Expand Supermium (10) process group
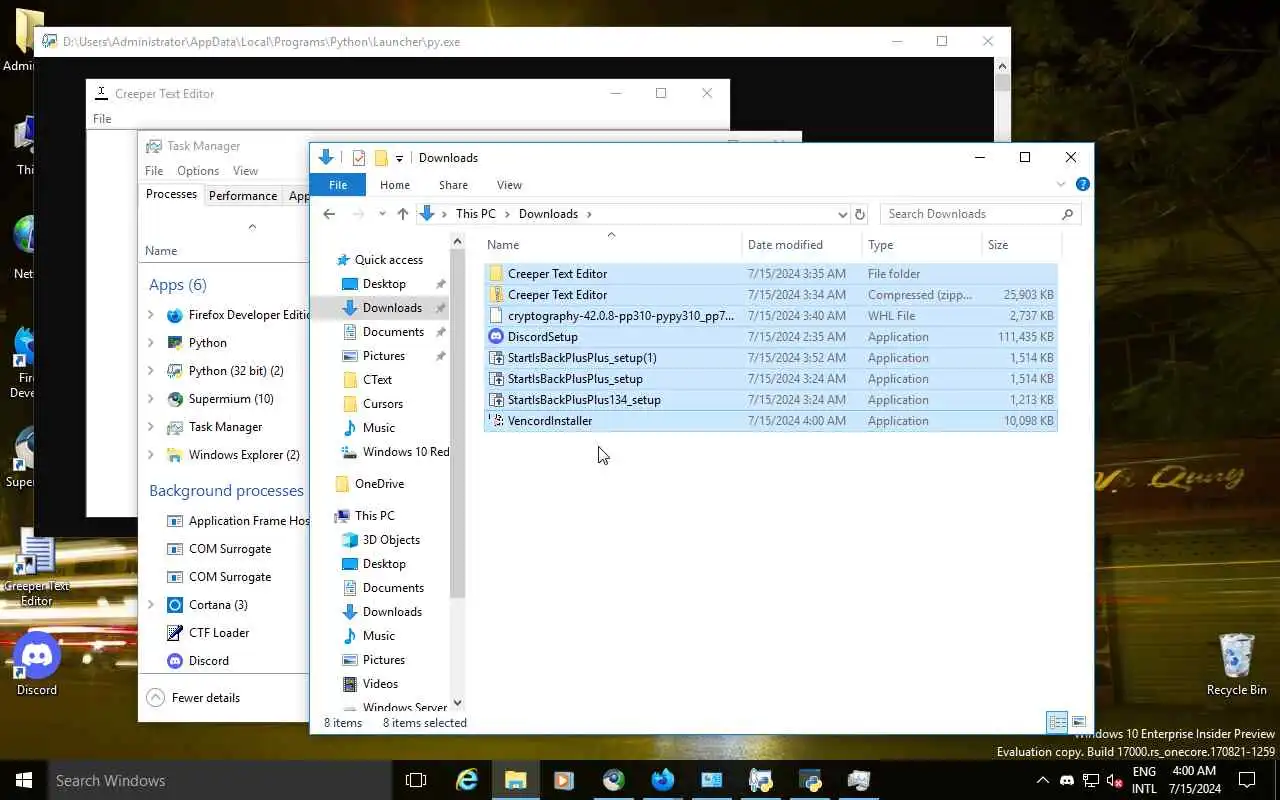 (x=151, y=399)
